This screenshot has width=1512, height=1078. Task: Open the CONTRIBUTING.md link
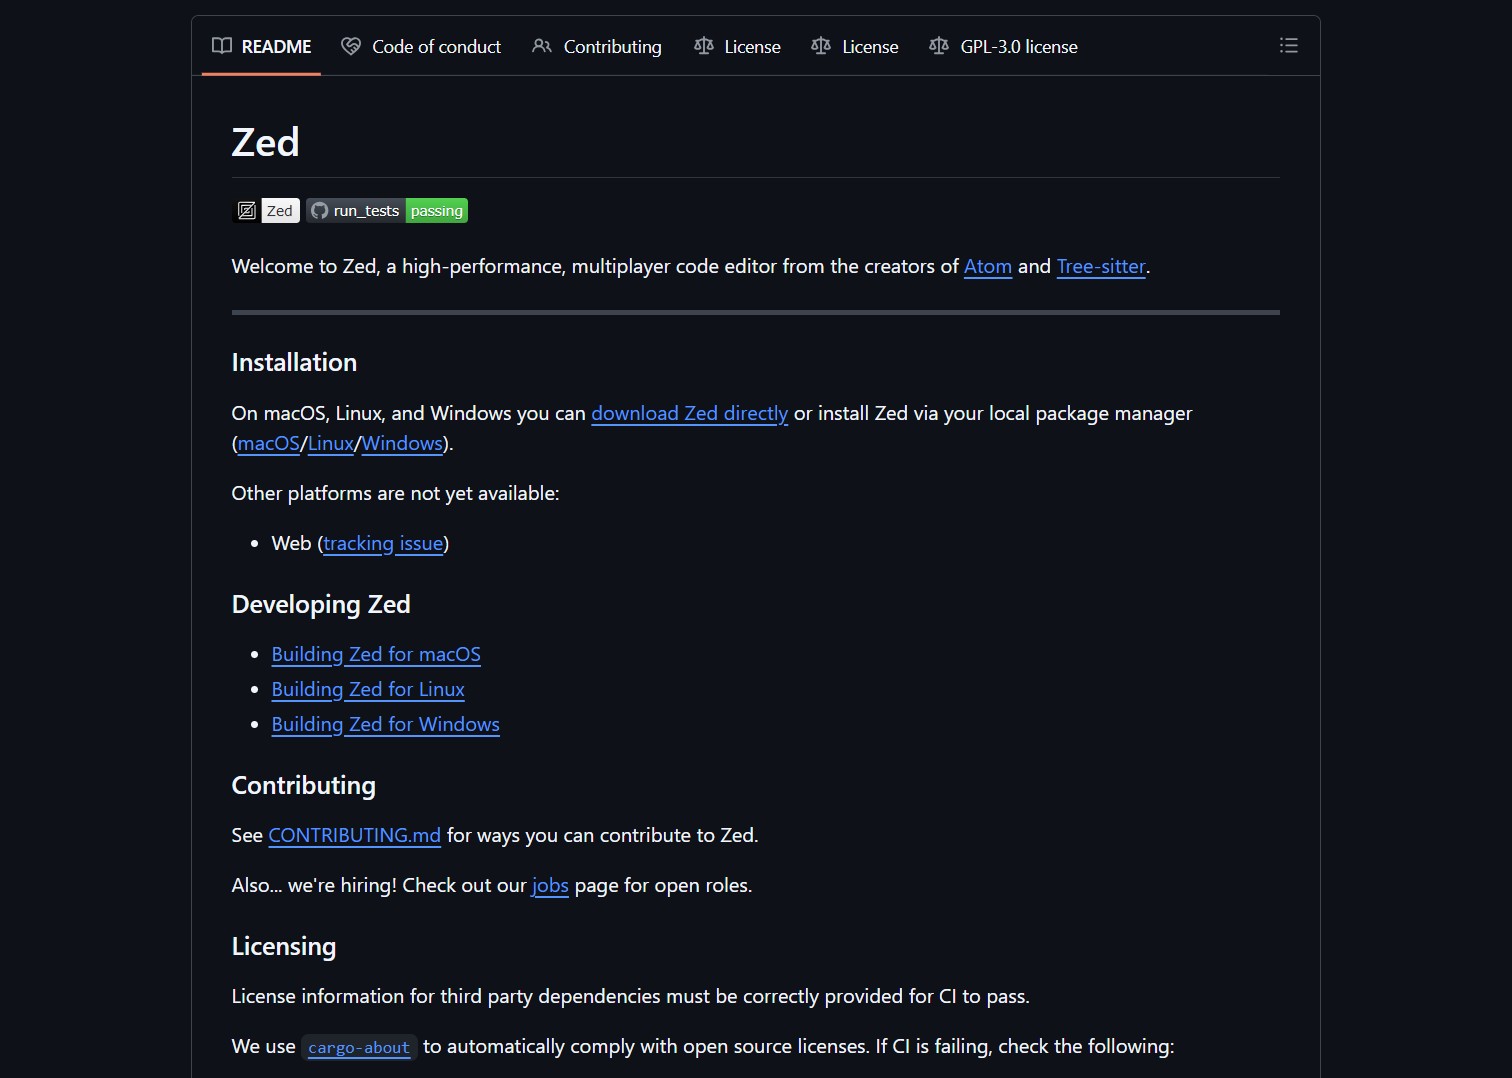click(354, 836)
